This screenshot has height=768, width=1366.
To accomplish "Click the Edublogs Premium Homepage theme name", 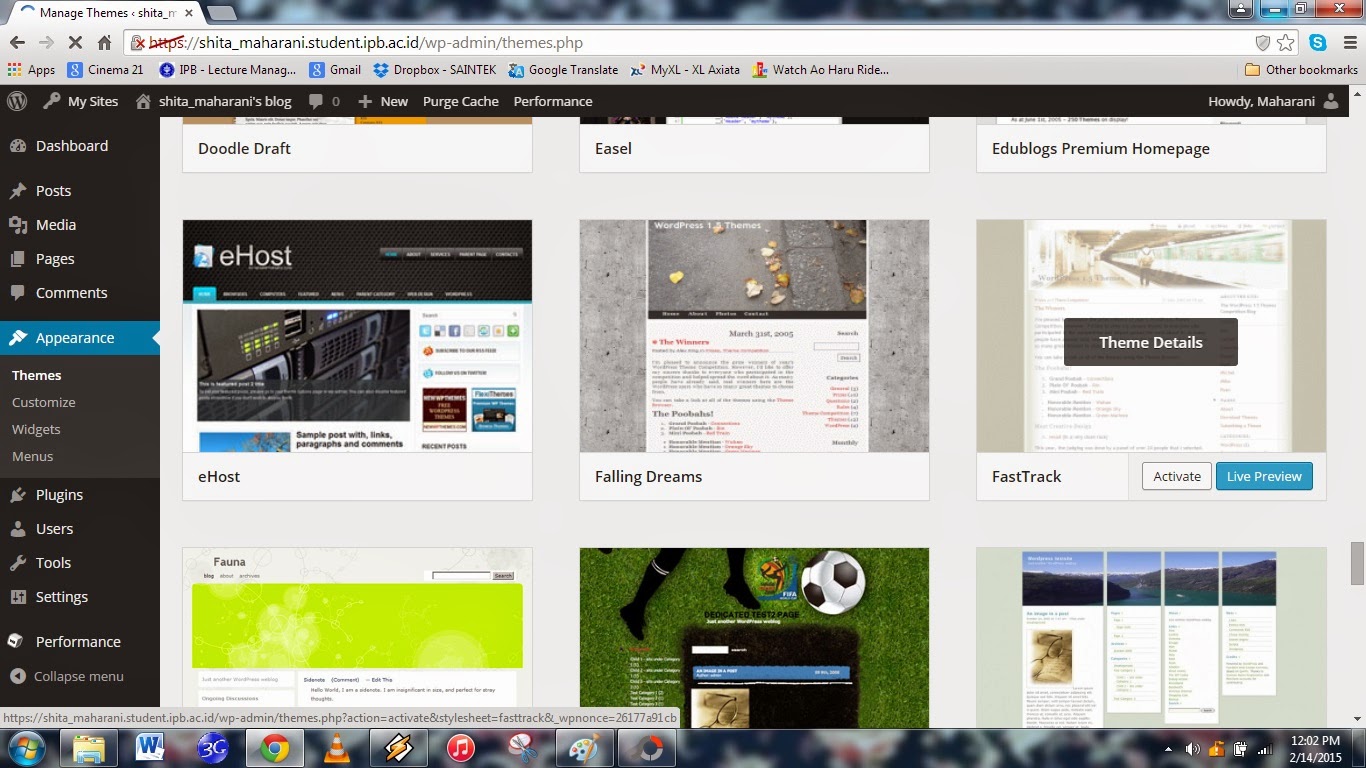I will [x=1101, y=148].
